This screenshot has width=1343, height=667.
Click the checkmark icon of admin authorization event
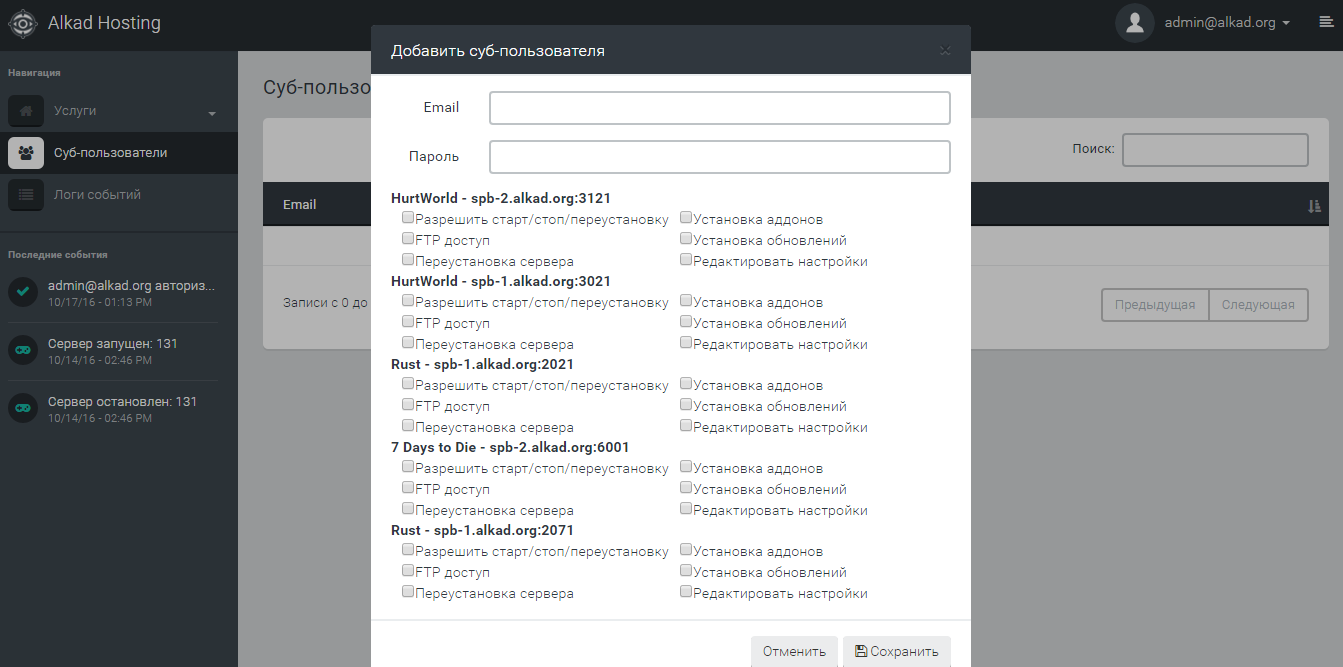click(x=23, y=292)
